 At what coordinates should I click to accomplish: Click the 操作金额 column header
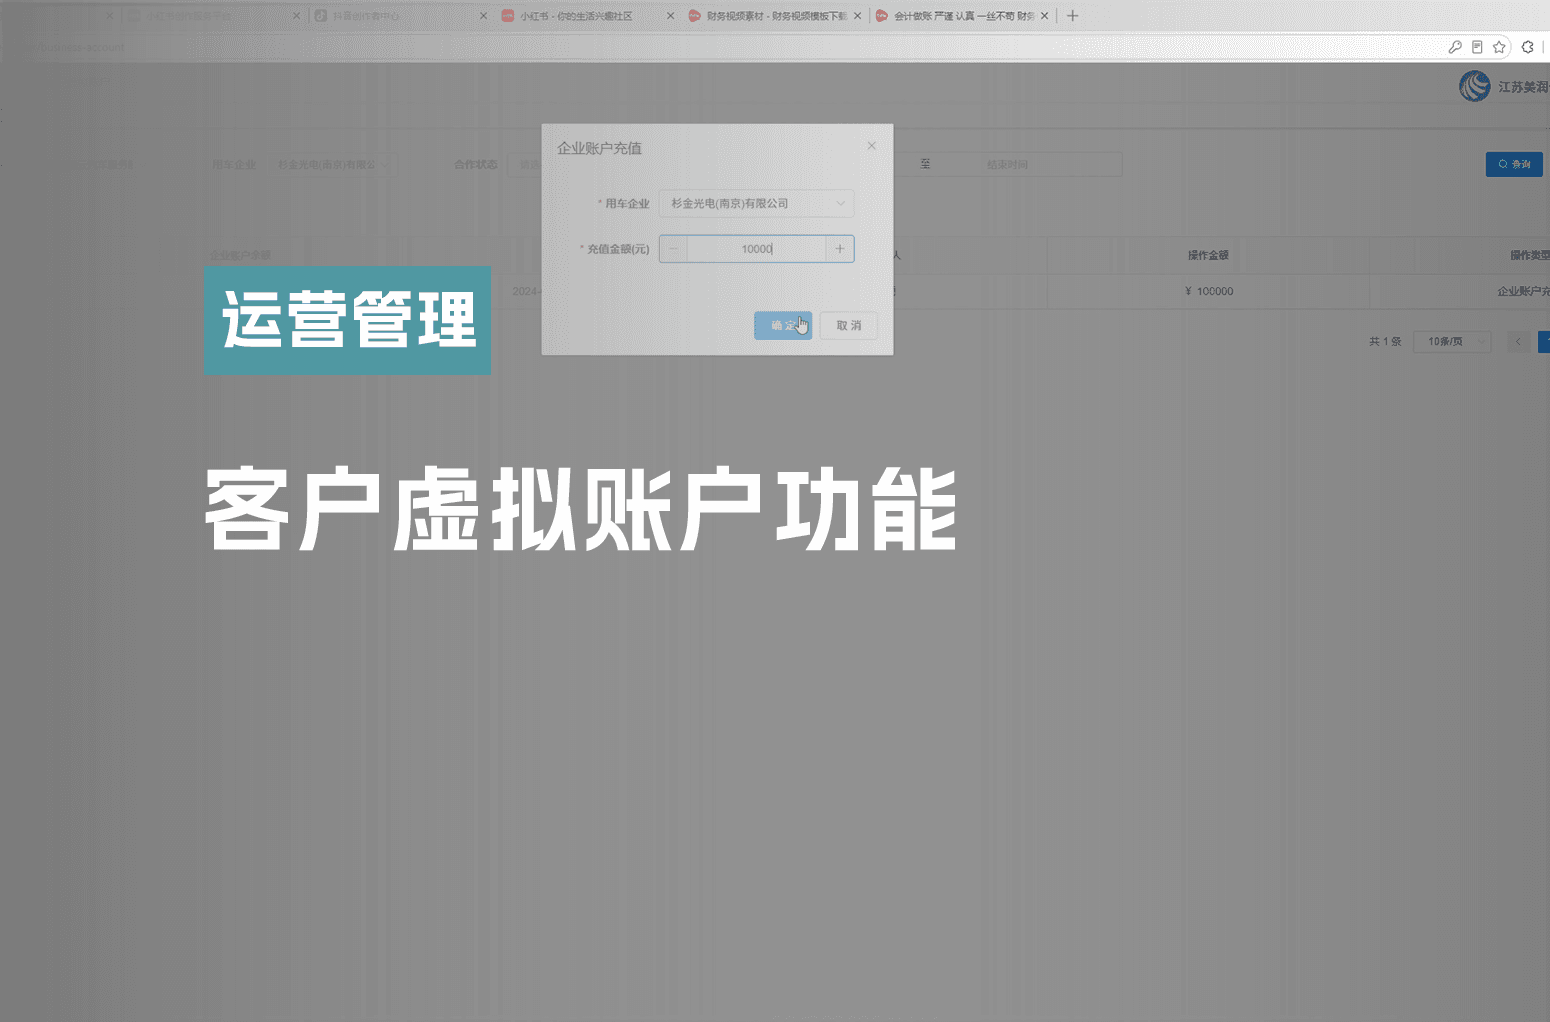1208,255
